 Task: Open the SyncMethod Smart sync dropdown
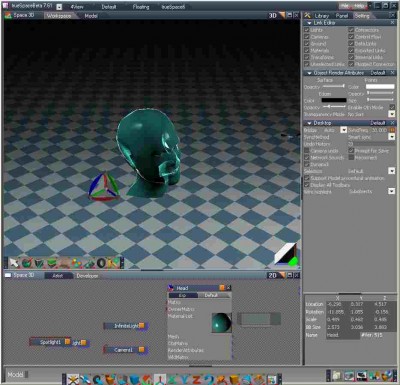tap(392, 137)
